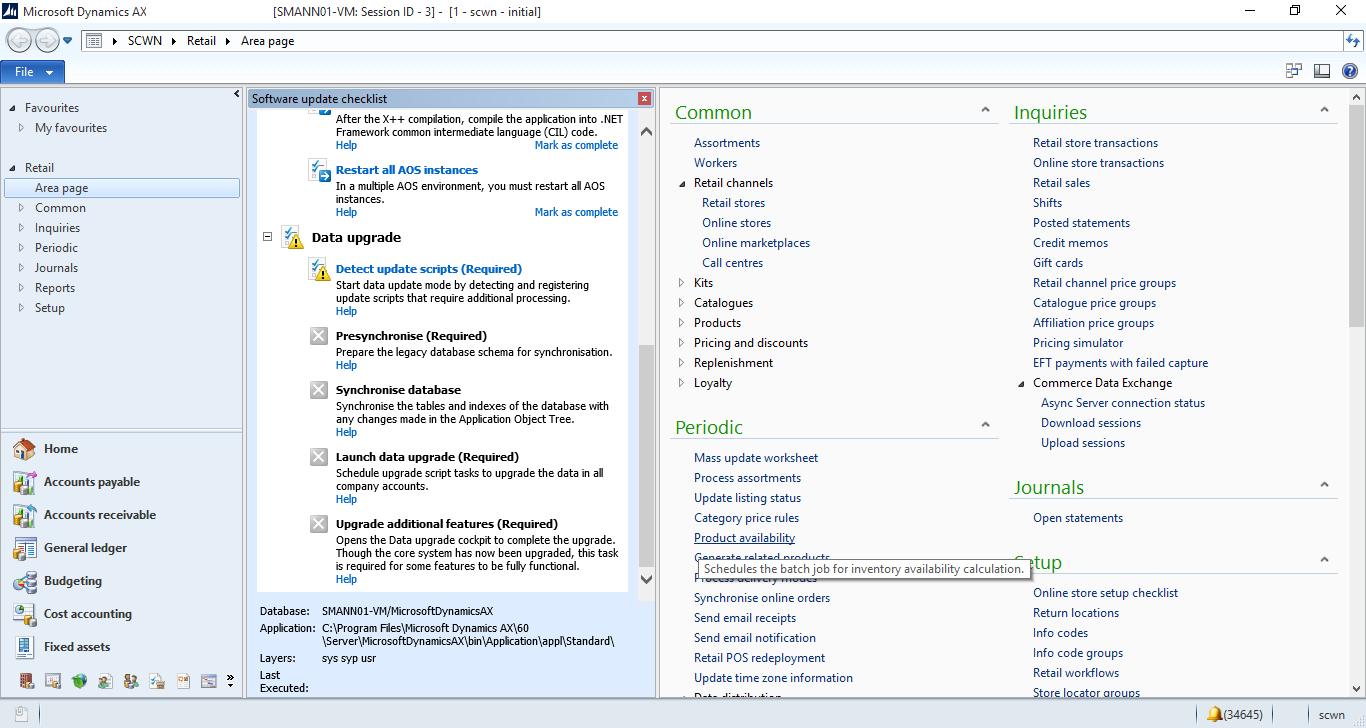The height and width of the screenshot is (728, 1366).
Task: Expand the Common node in the navigation pane
Action: click(x=22, y=208)
